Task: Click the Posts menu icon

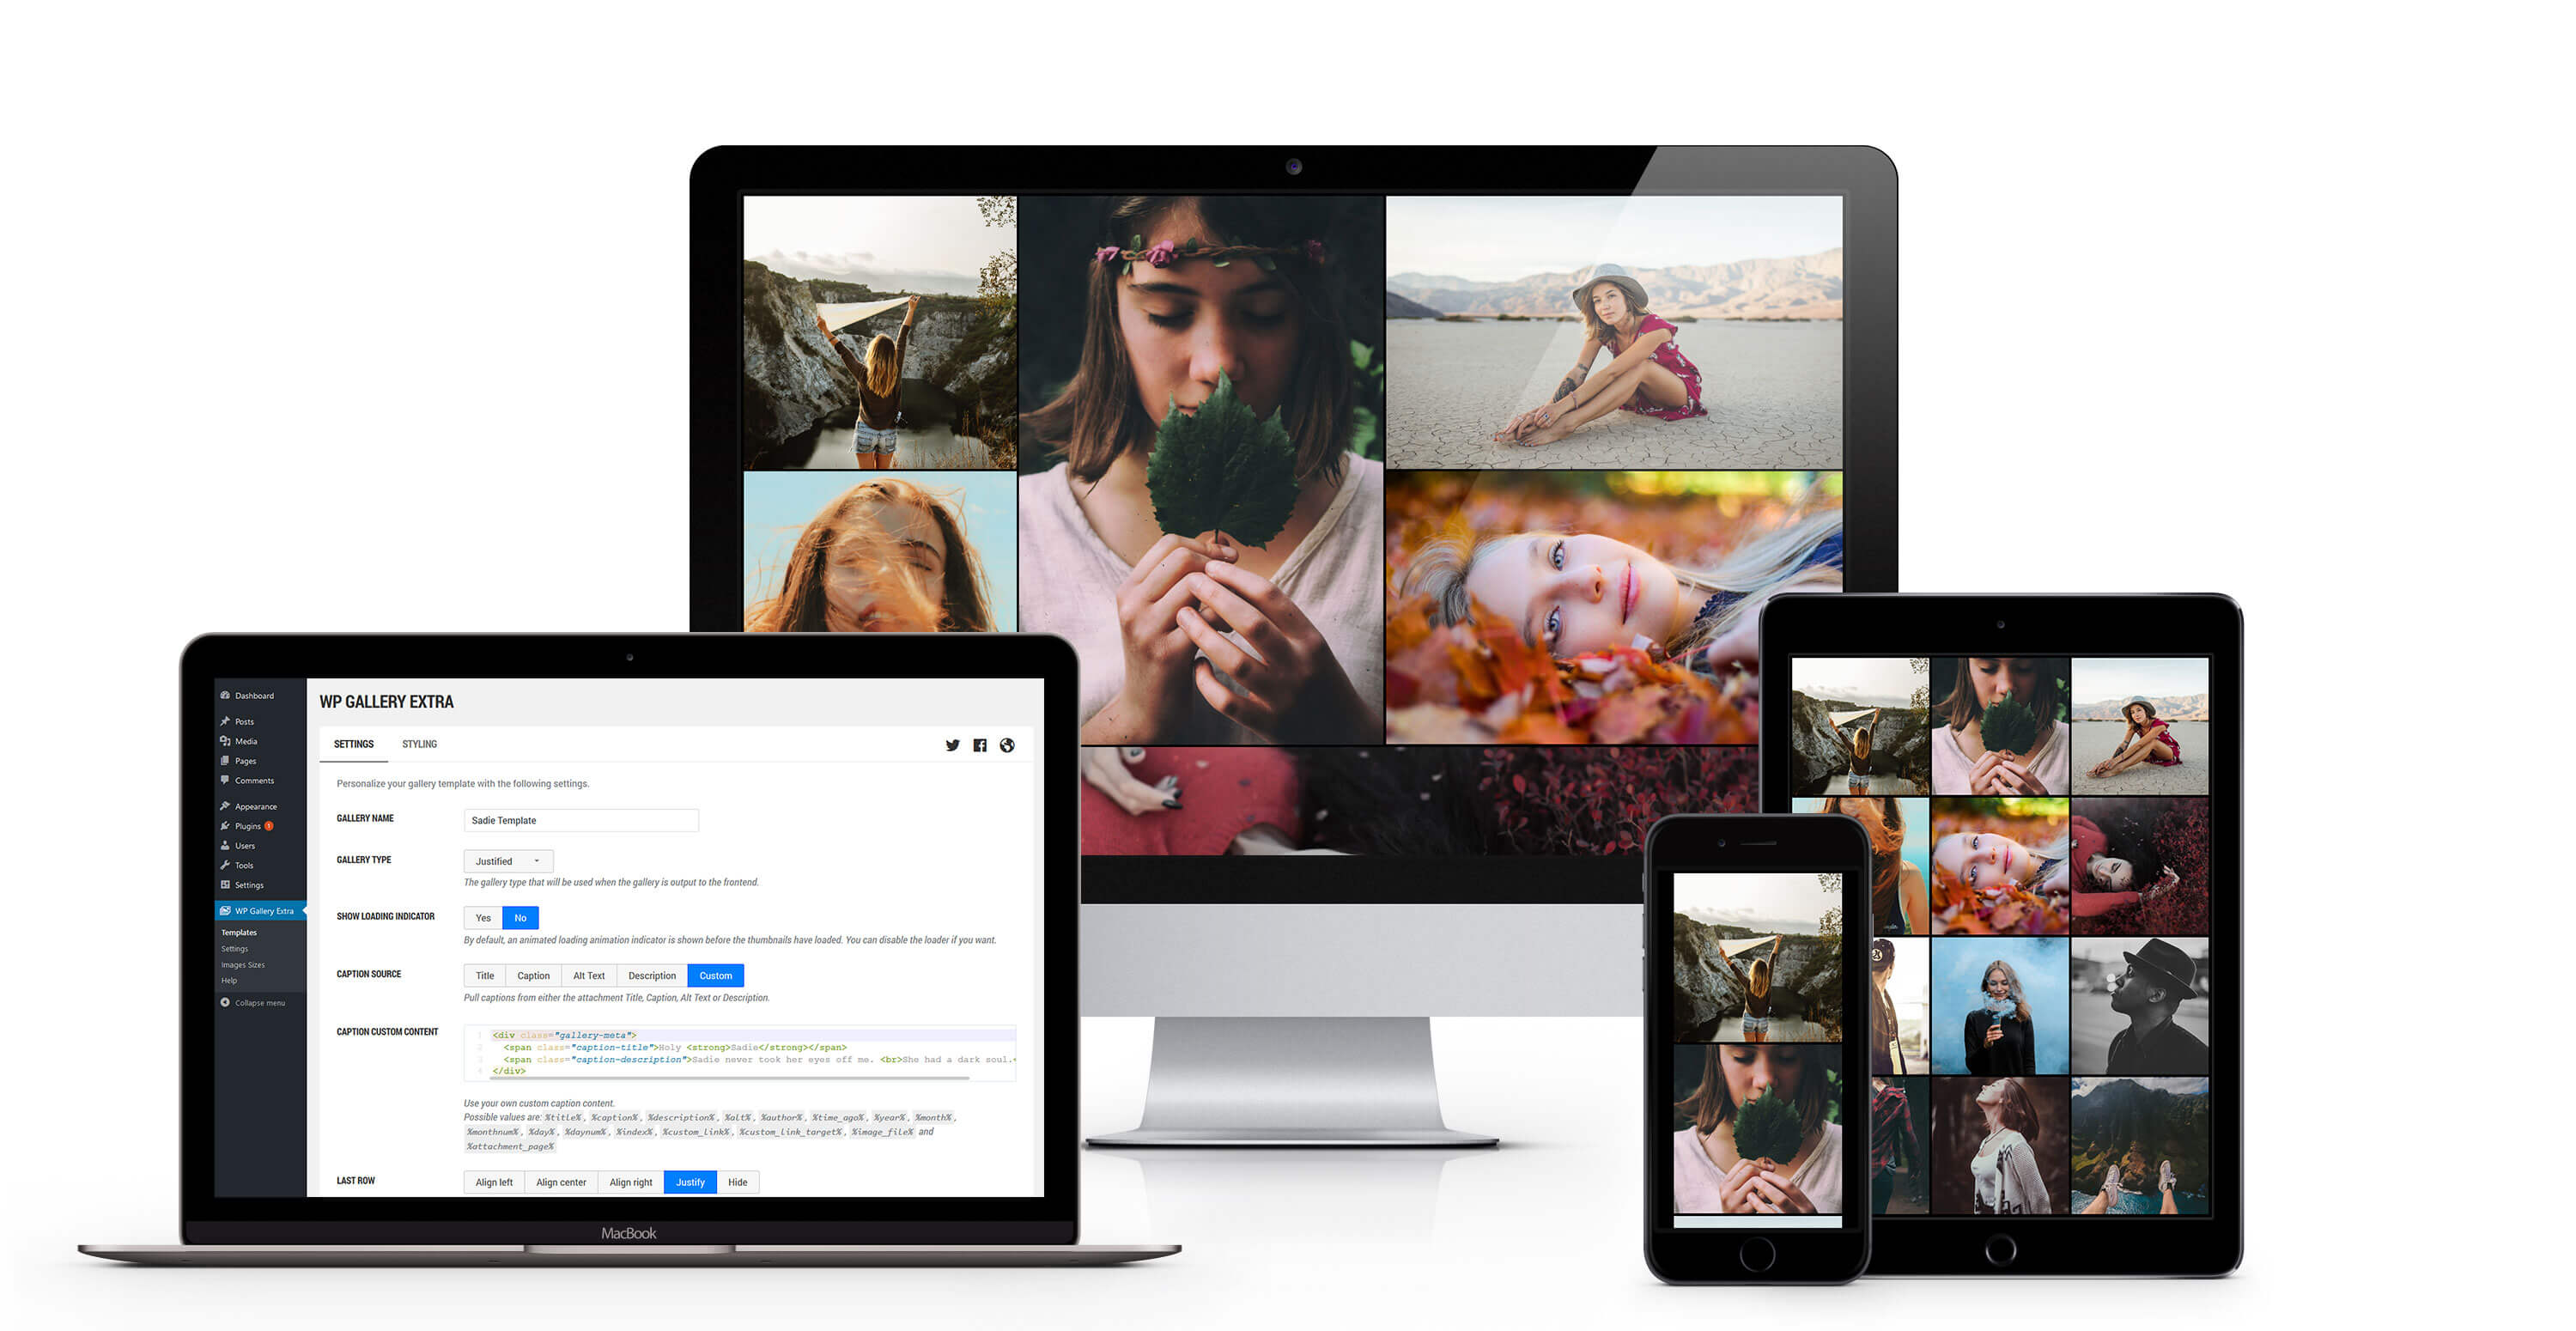Action: (x=228, y=720)
